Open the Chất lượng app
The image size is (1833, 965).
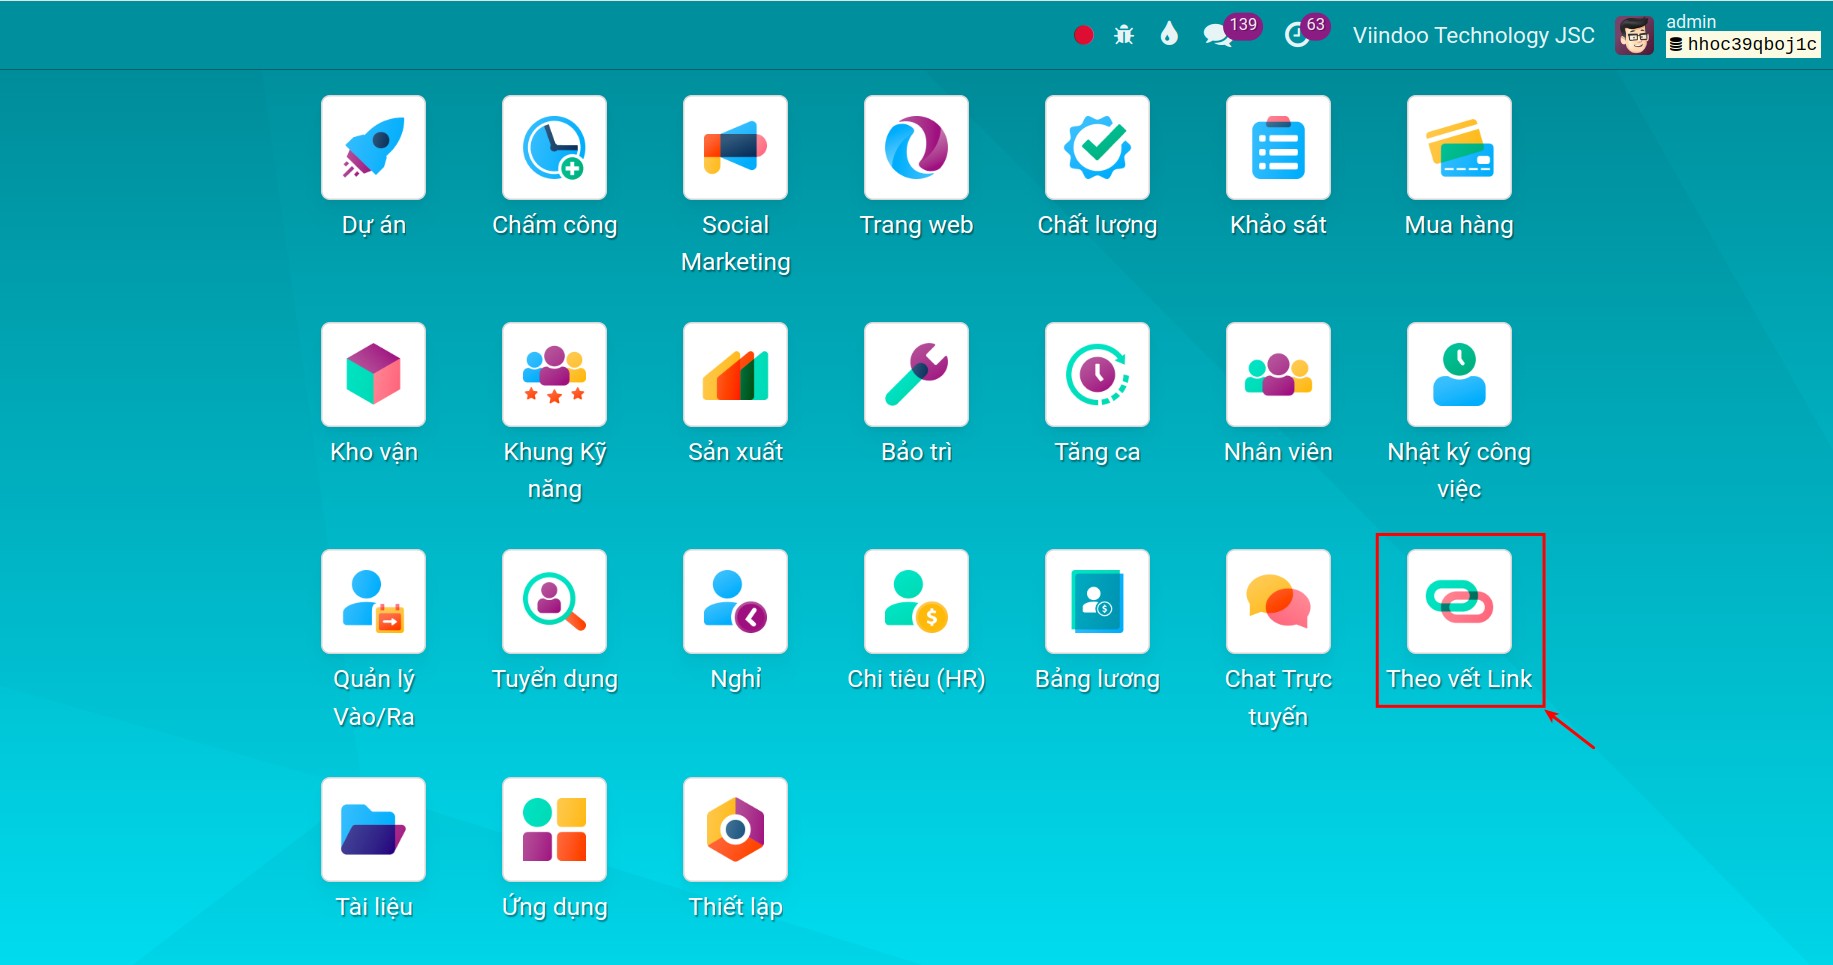coord(1097,148)
